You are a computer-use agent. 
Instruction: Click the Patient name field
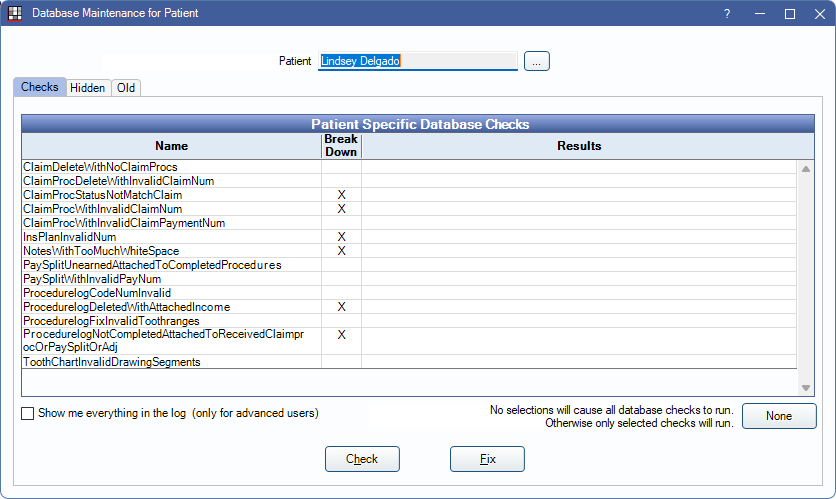(x=418, y=62)
